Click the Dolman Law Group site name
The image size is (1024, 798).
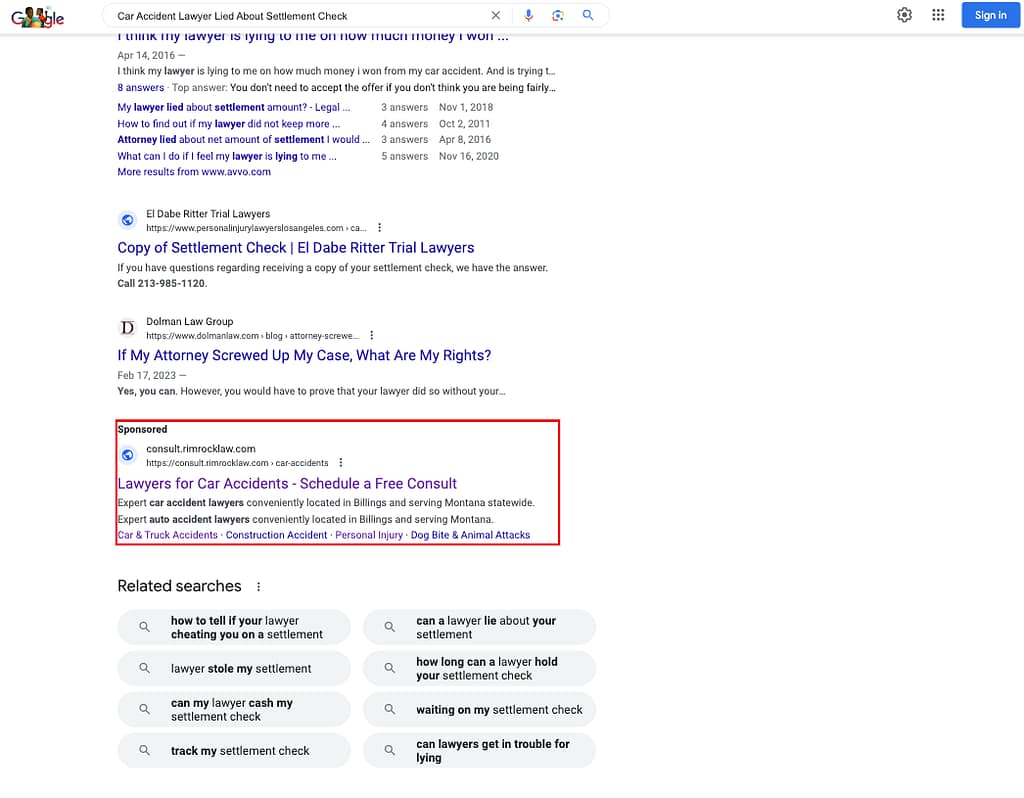(x=189, y=321)
